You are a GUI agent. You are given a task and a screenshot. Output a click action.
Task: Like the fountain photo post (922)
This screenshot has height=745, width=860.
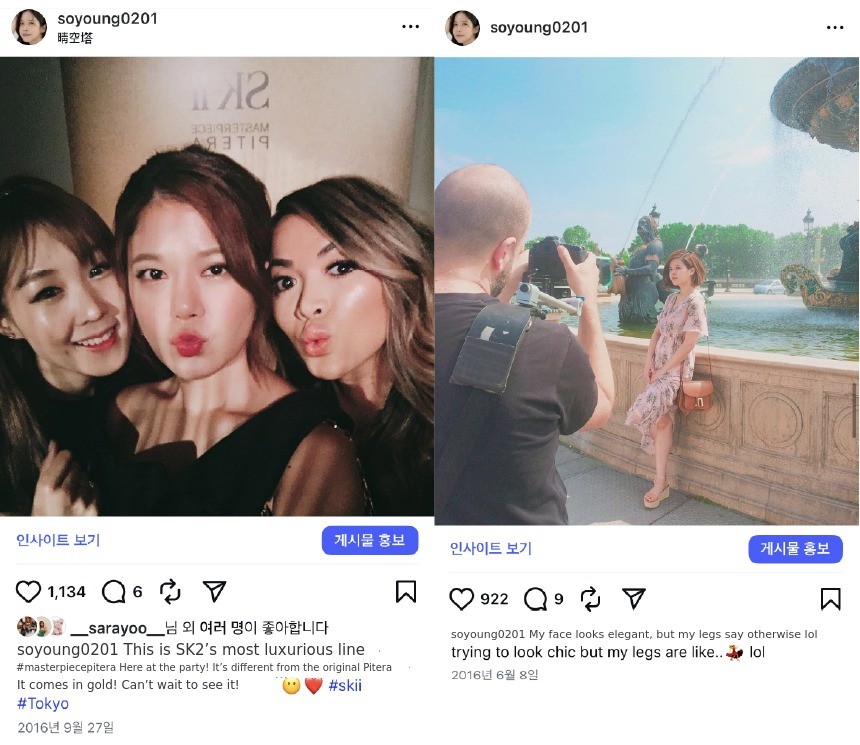point(461,599)
